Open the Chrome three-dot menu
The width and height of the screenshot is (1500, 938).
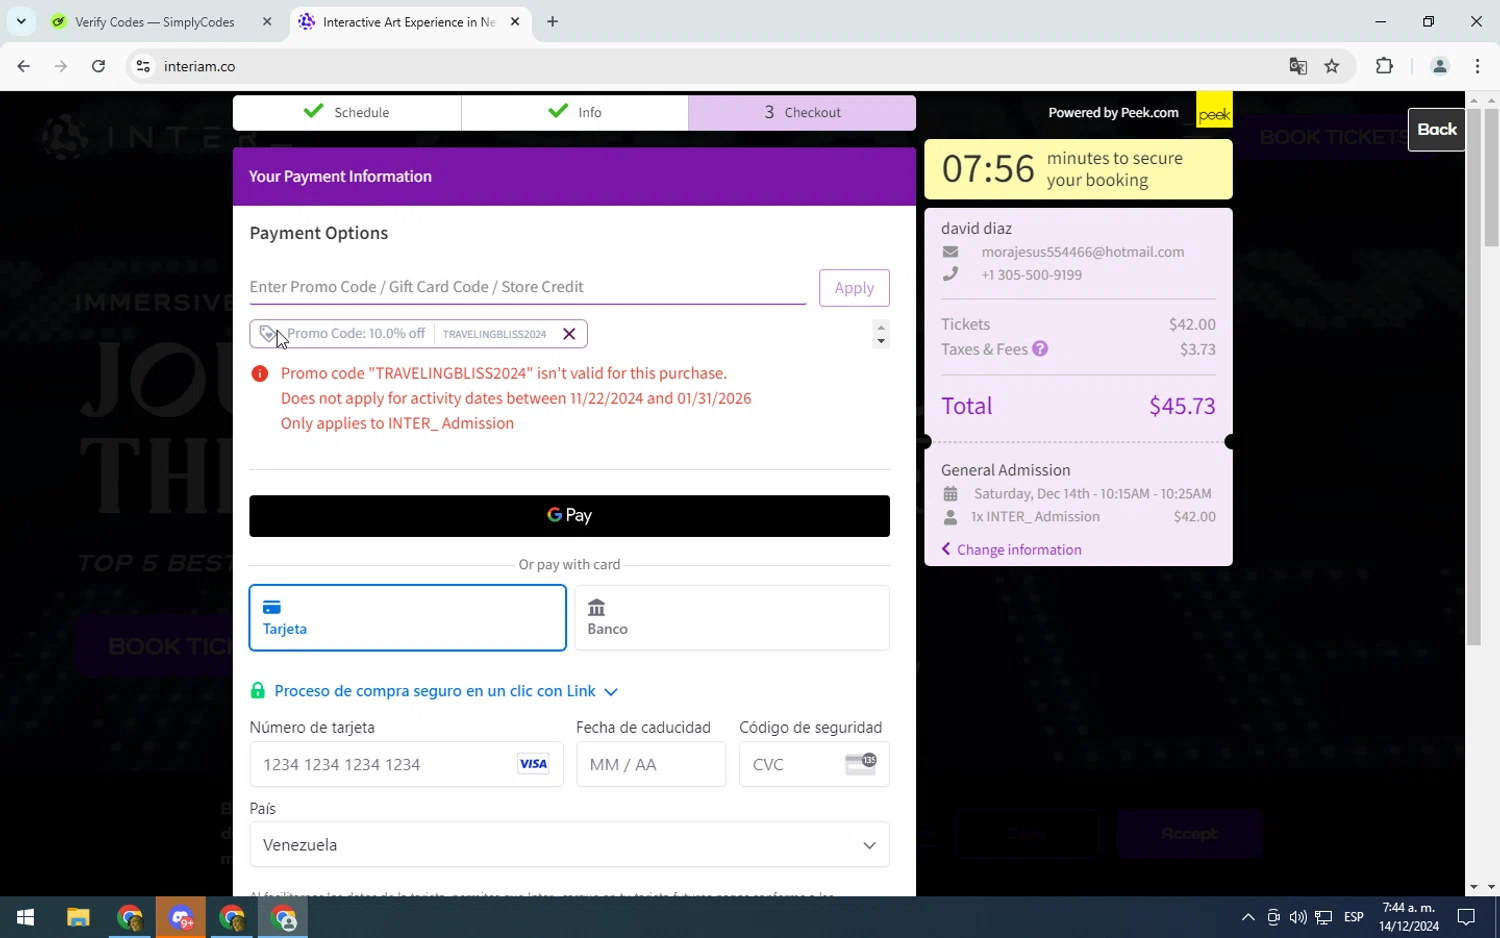1478,66
